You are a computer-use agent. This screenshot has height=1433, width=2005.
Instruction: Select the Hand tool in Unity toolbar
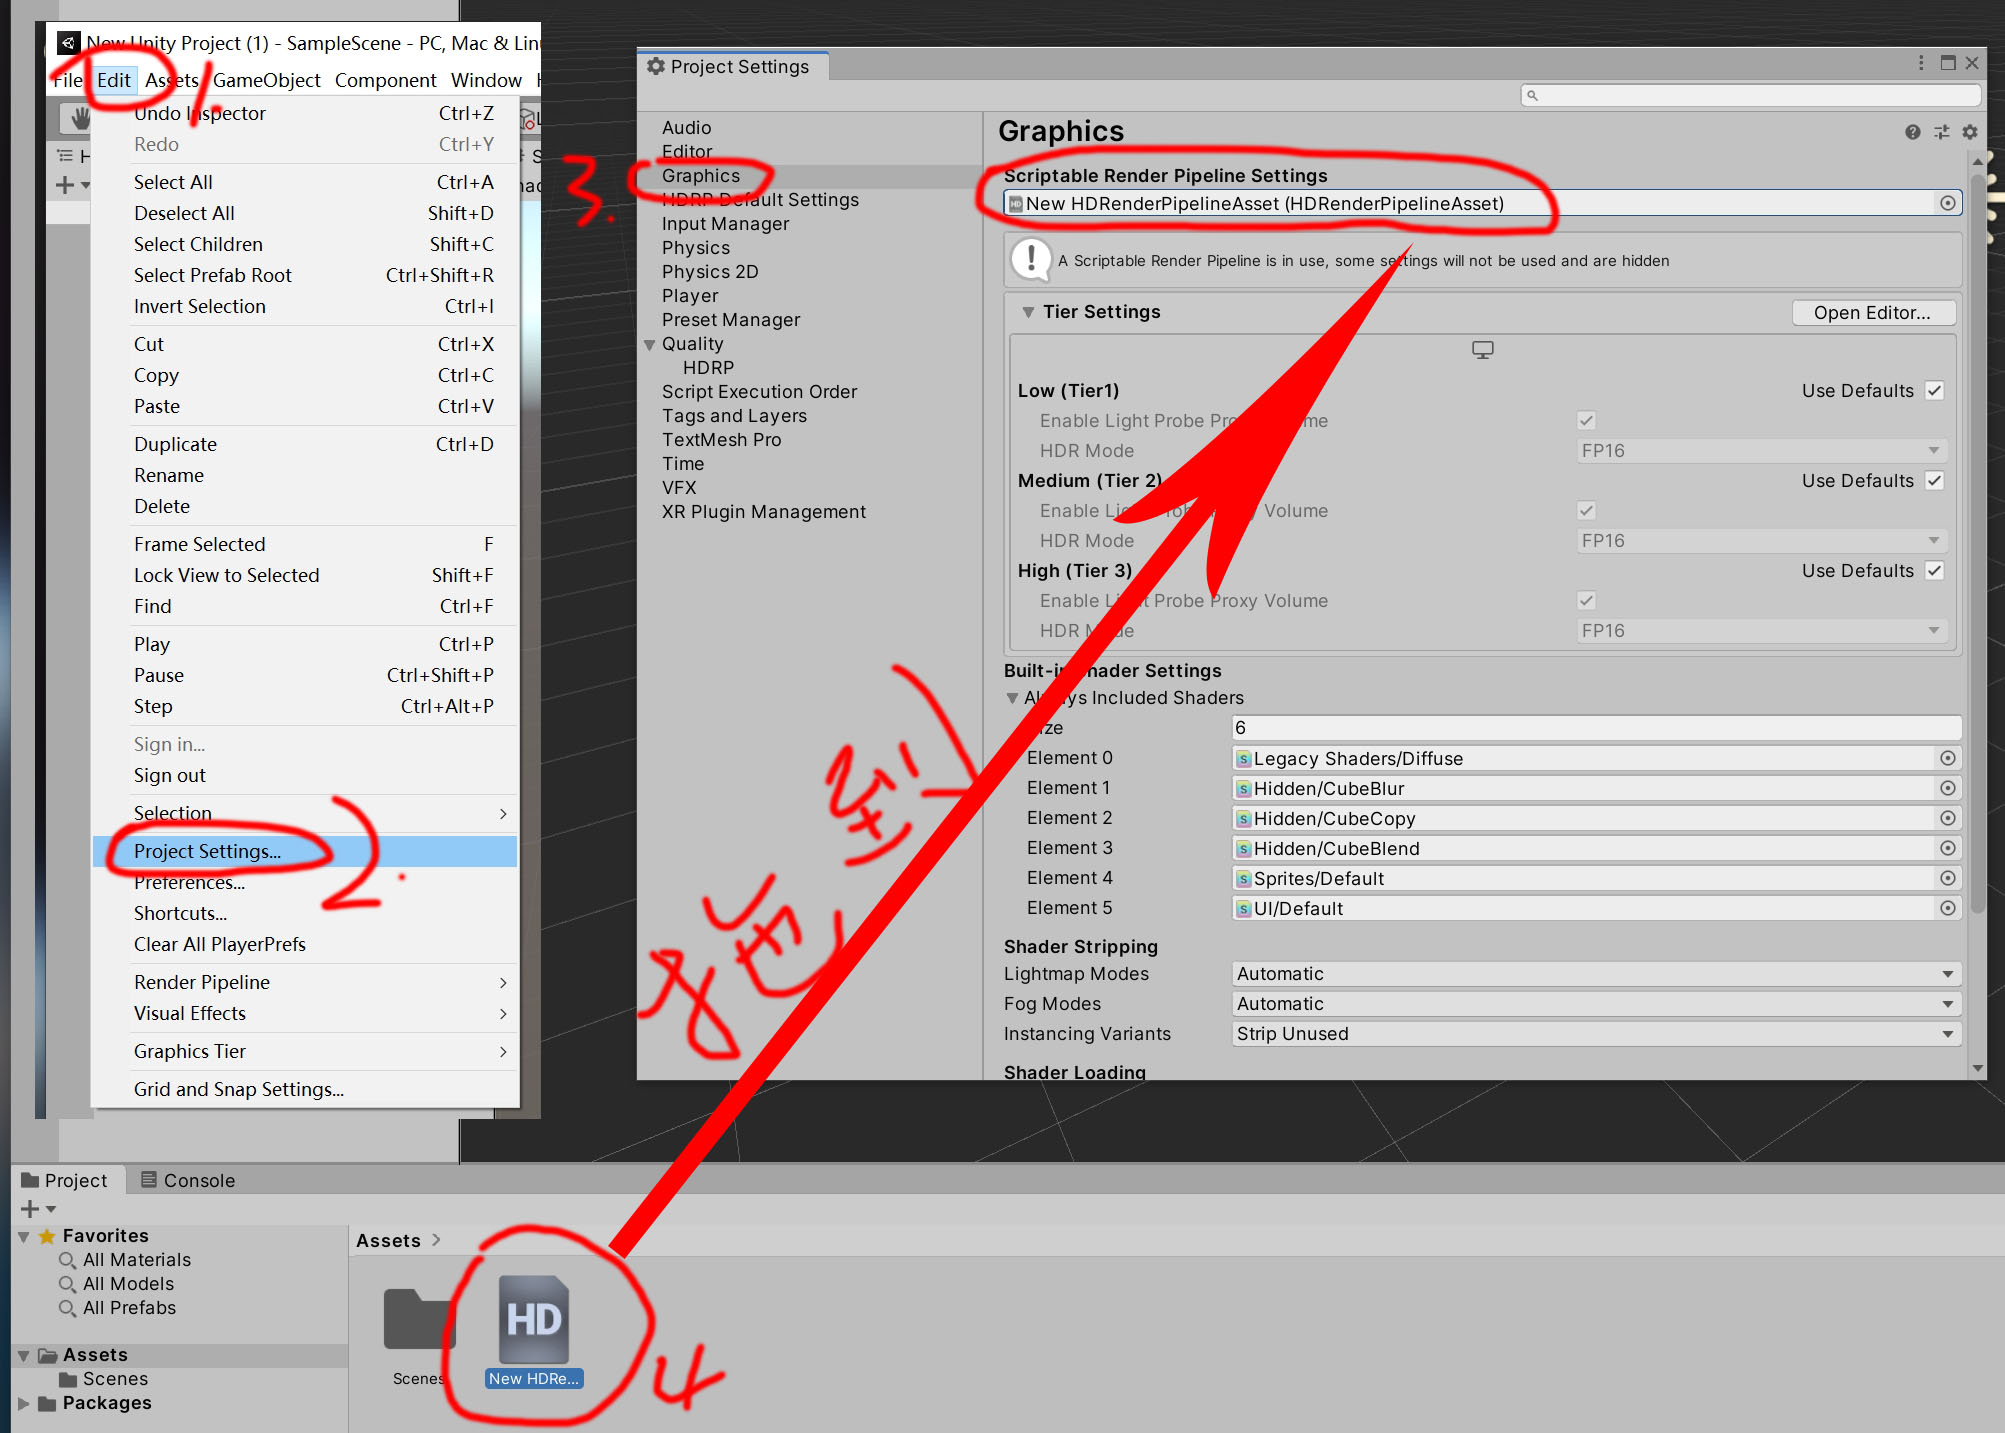tap(80, 119)
